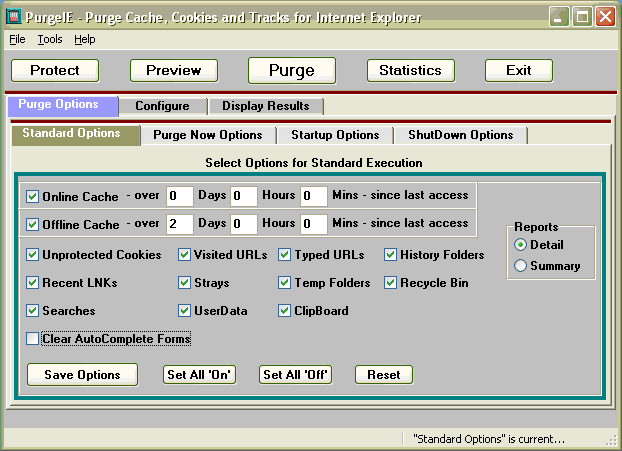Click the window resize grip in status bar
Screen dimensions: 622x451
pyautogui.click(x=611, y=440)
